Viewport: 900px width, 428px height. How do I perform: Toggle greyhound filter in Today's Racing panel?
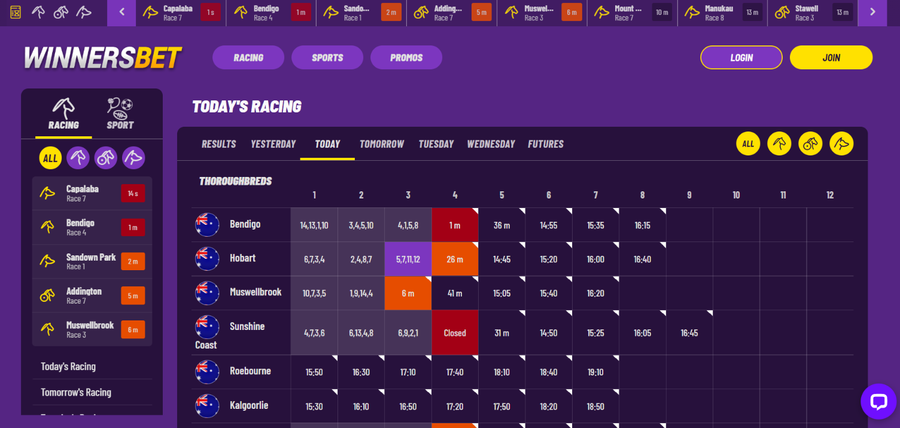pos(841,143)
